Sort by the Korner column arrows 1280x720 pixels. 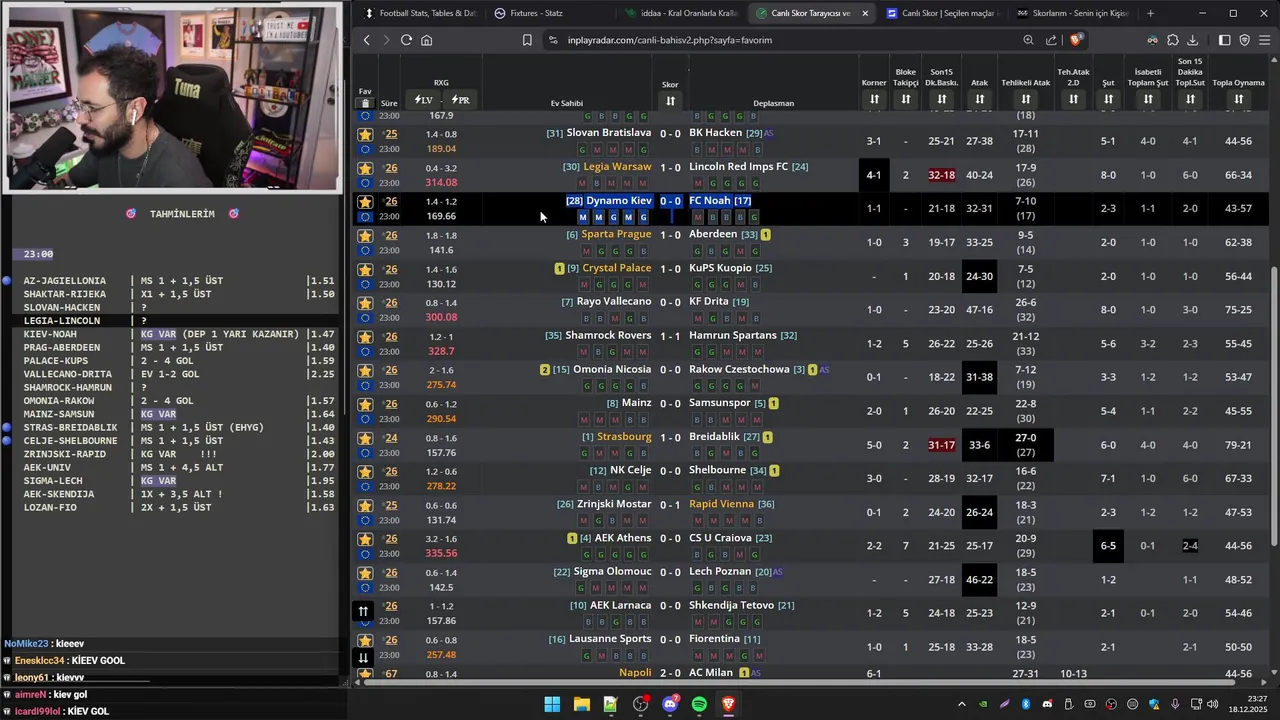pos(874,99)
